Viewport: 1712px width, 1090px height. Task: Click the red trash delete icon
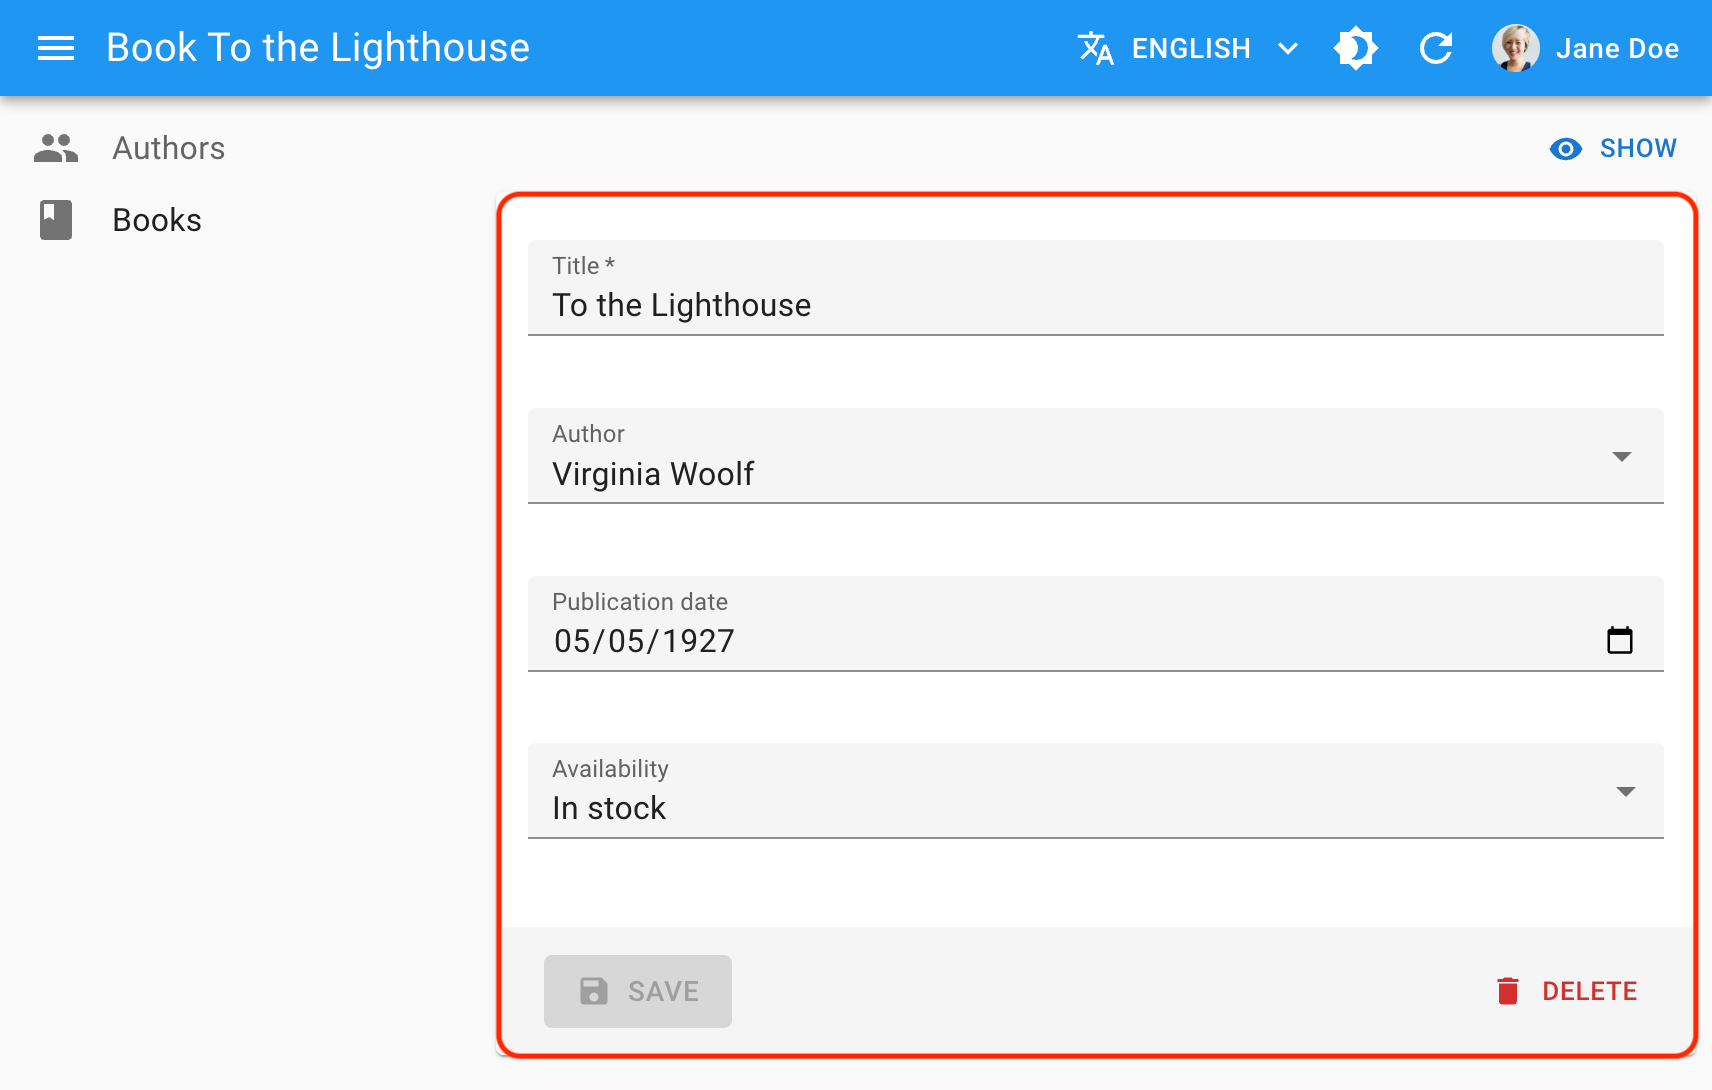1508,991
